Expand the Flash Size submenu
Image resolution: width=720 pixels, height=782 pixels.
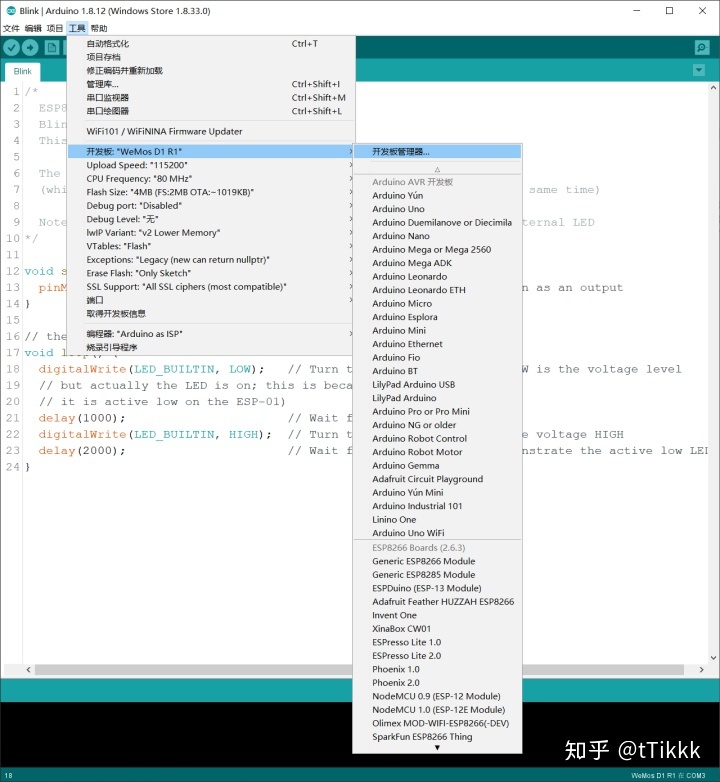point(211,192)
